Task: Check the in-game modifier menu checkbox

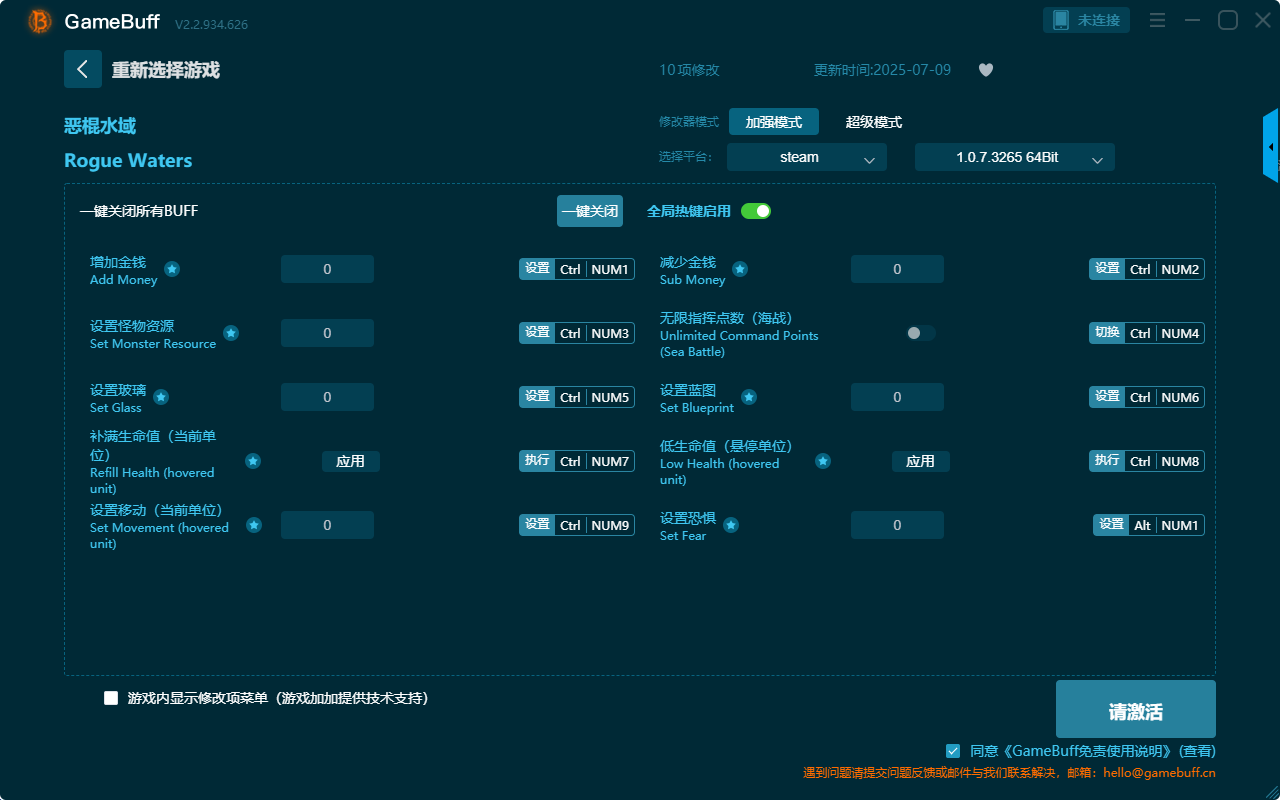Action: 111,698
